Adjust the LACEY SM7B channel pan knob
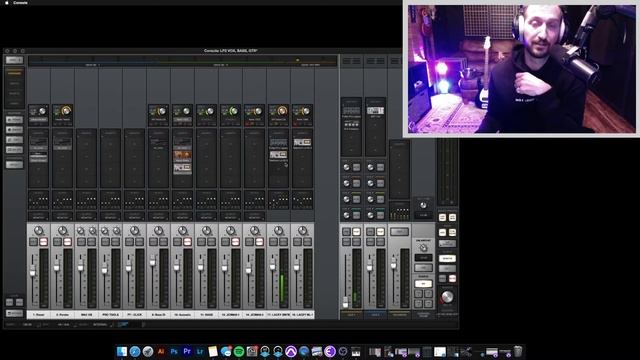This screenshot has height=360, width=640. 278,231
